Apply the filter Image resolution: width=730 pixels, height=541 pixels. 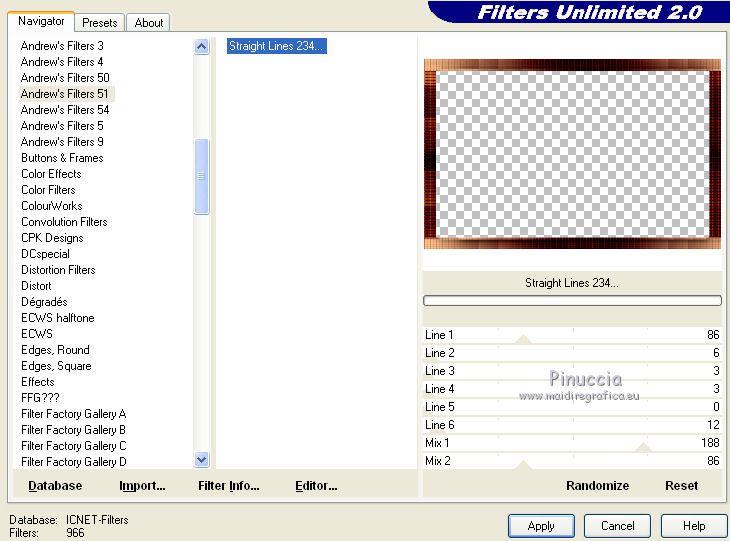pos(541,526)
